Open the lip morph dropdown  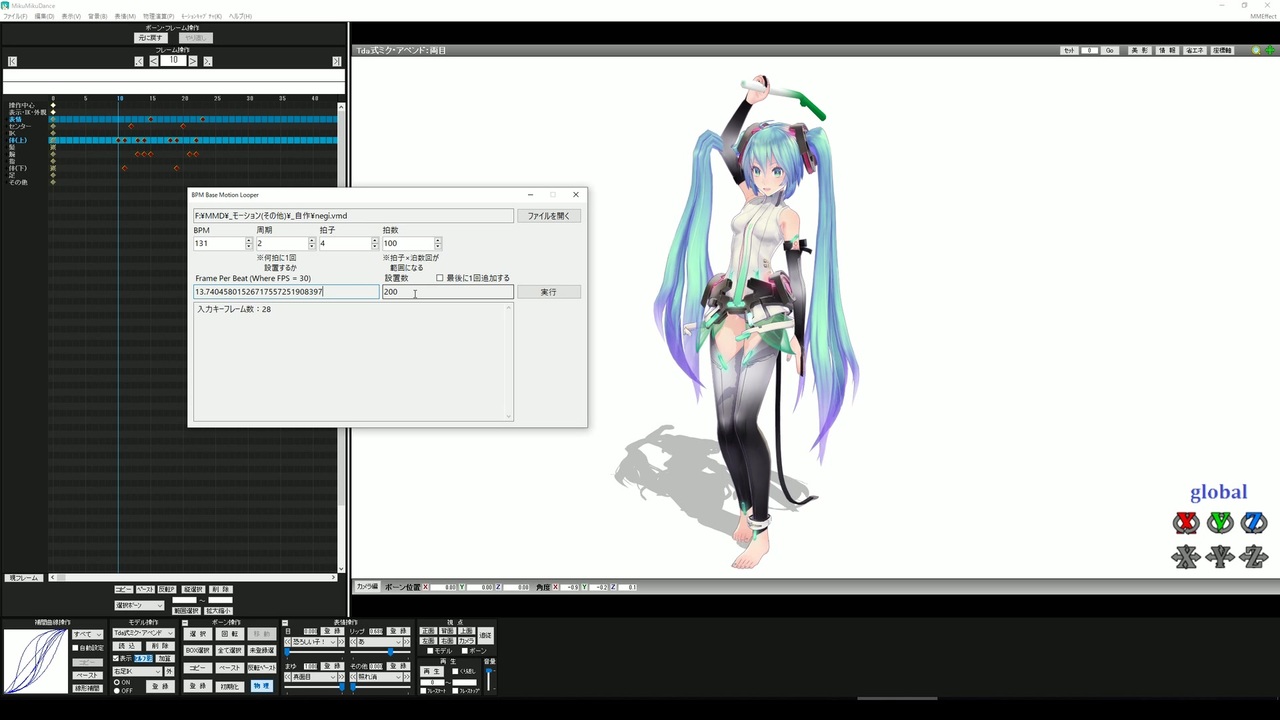coord(380,642)
